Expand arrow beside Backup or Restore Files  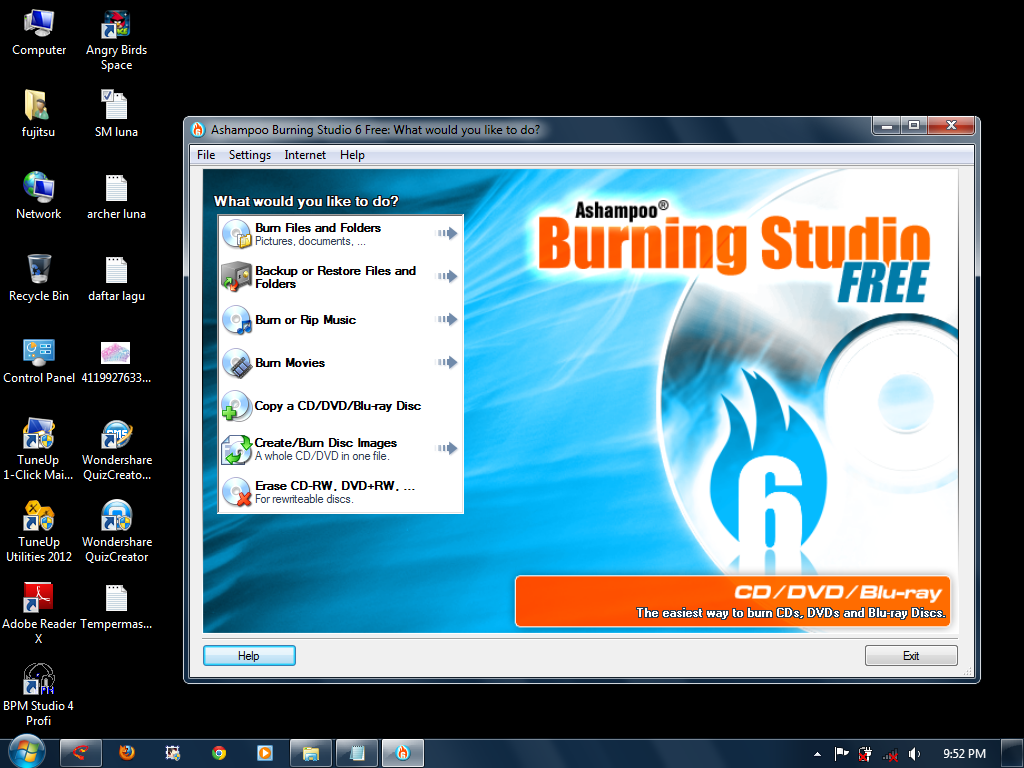click(x=447, y=276)
